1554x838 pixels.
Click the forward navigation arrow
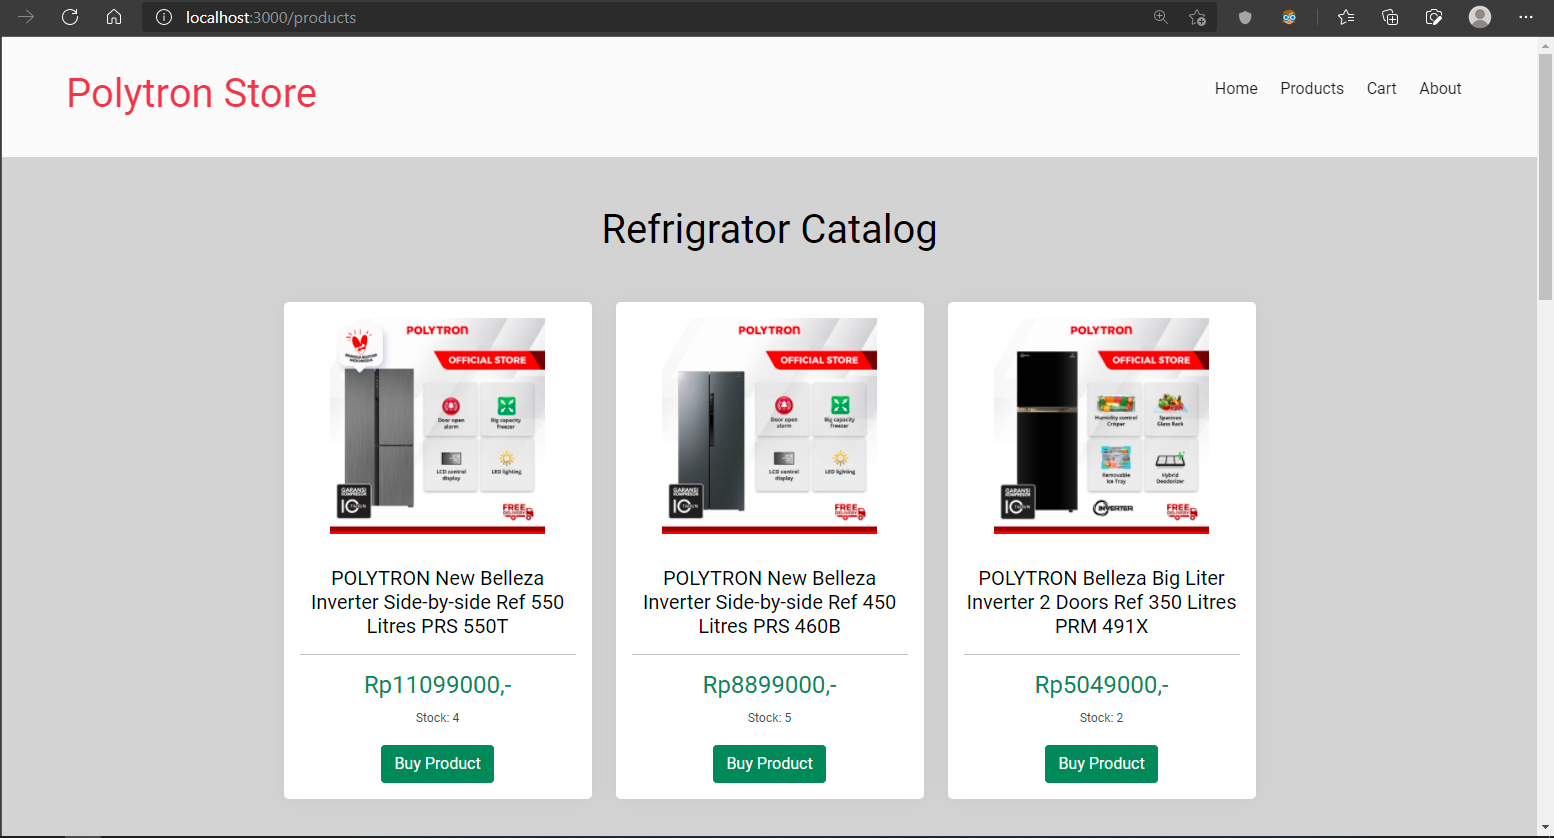coord(26,17)
